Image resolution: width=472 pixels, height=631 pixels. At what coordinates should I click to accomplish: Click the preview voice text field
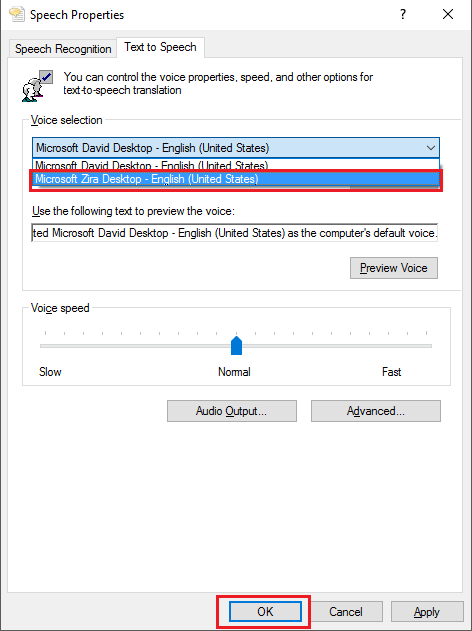pos(235,233)
